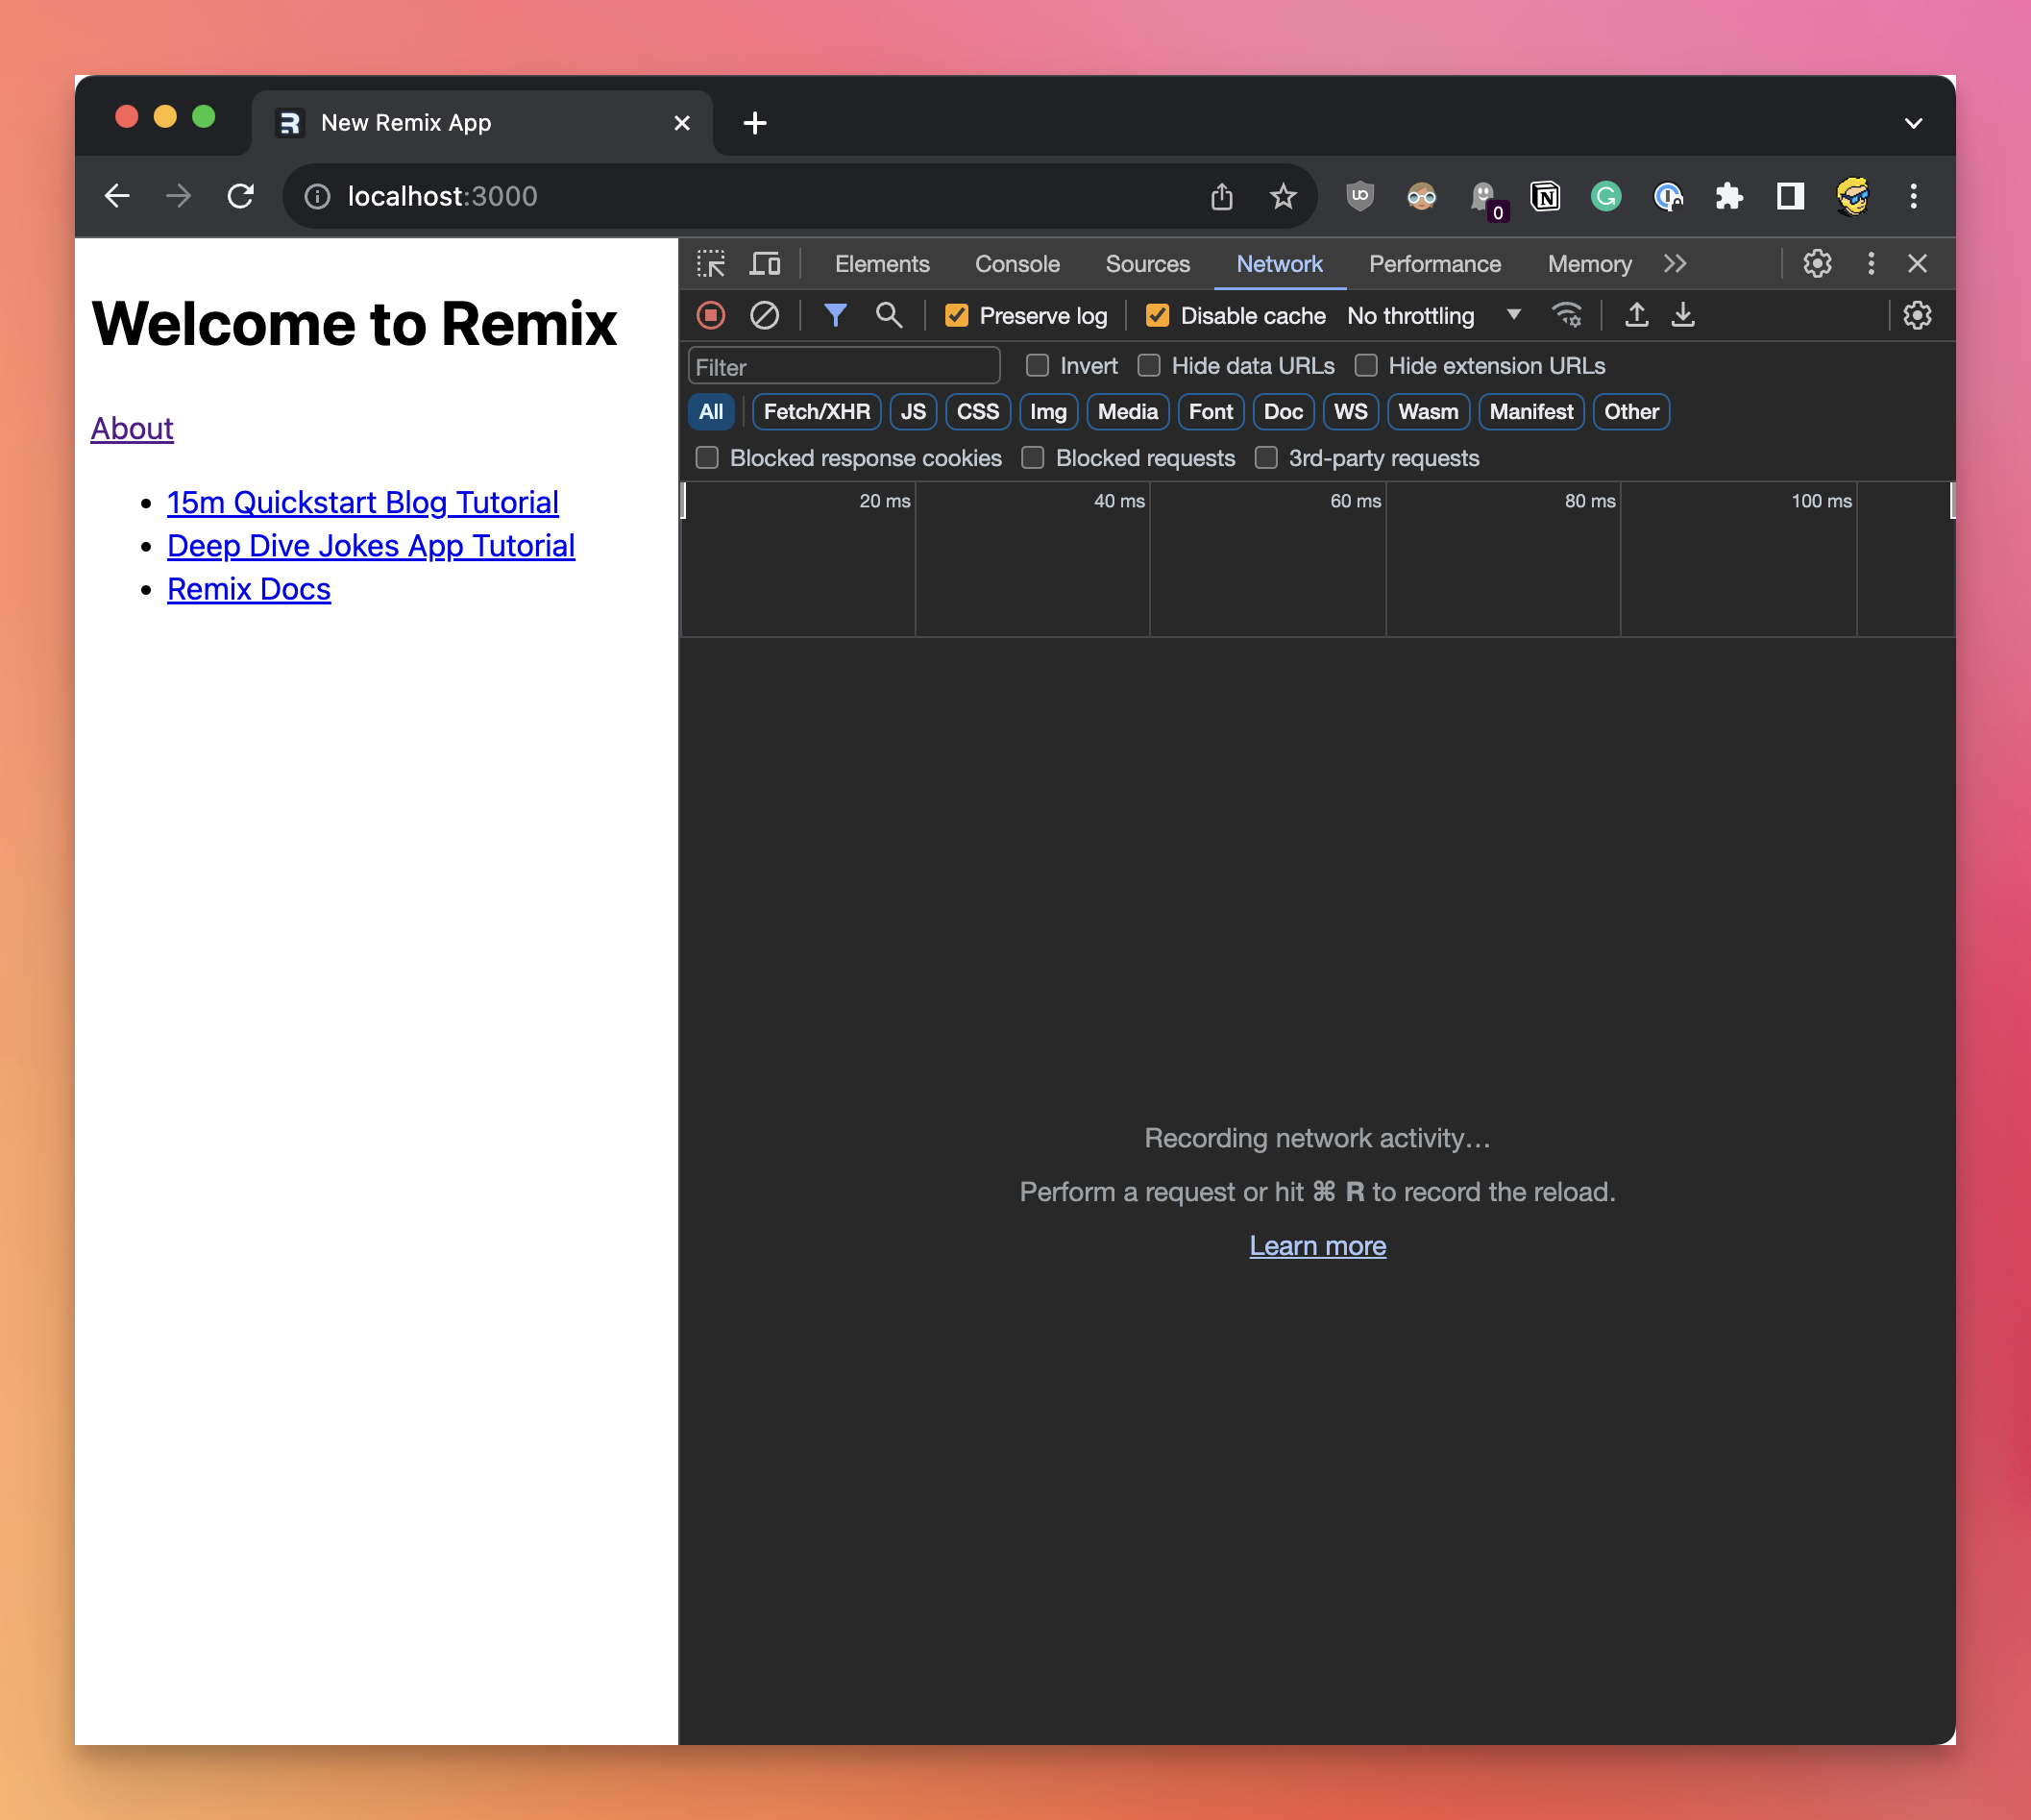2031x1820 pixels.
Task: Toggle the network filter funnel icon
Action: [835, 316]
